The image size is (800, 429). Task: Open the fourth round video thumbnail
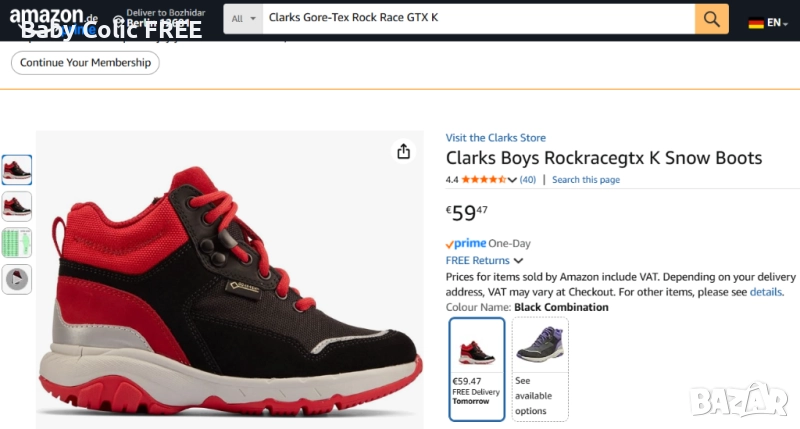pyautogui.click(x=17, y=280)
